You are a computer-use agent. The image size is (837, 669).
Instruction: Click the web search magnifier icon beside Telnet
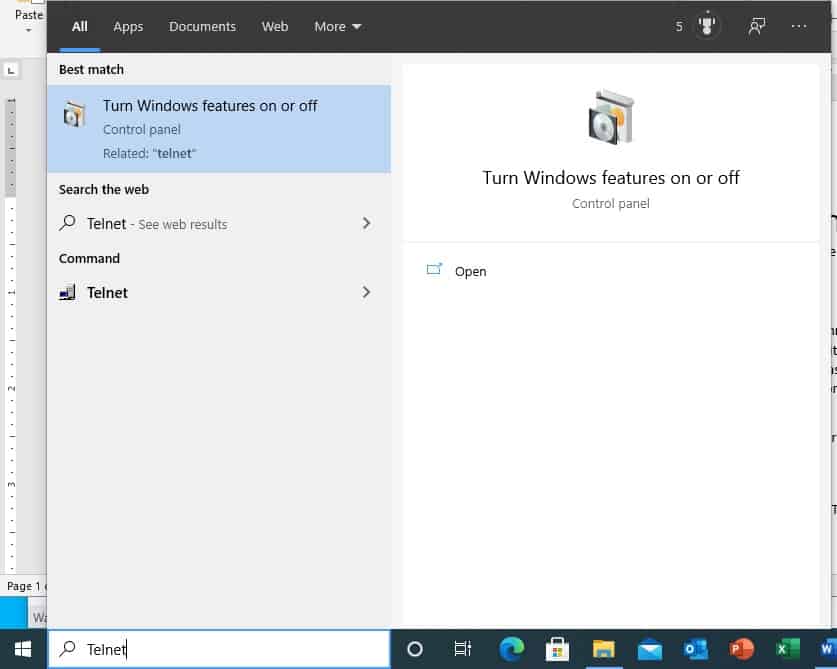pyautogui.click(x=67, y=223)
